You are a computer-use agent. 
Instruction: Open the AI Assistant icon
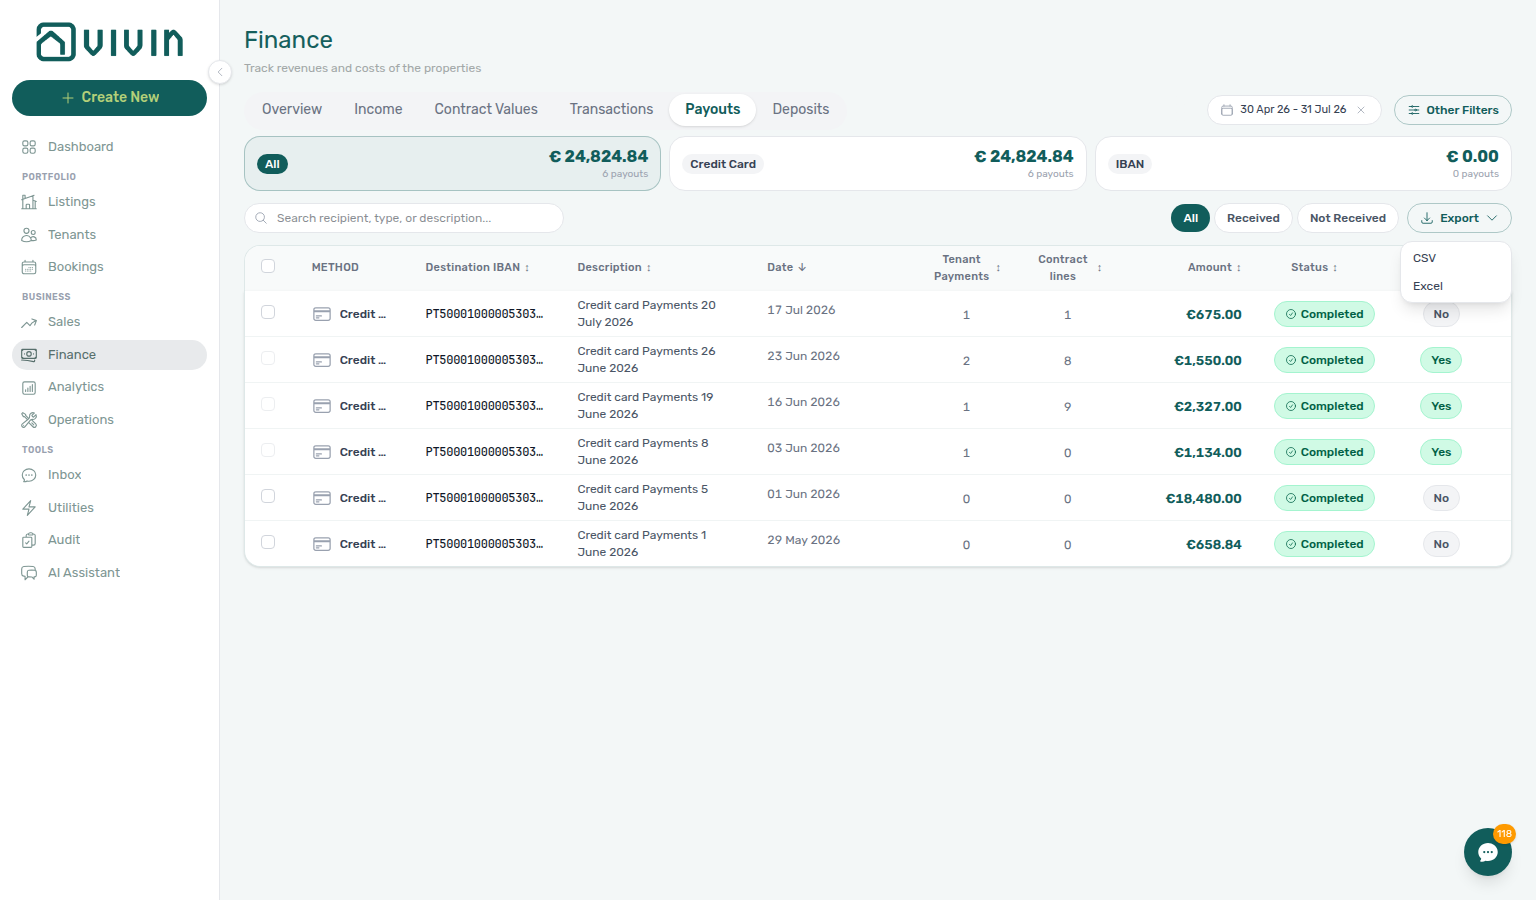point(29,573)
